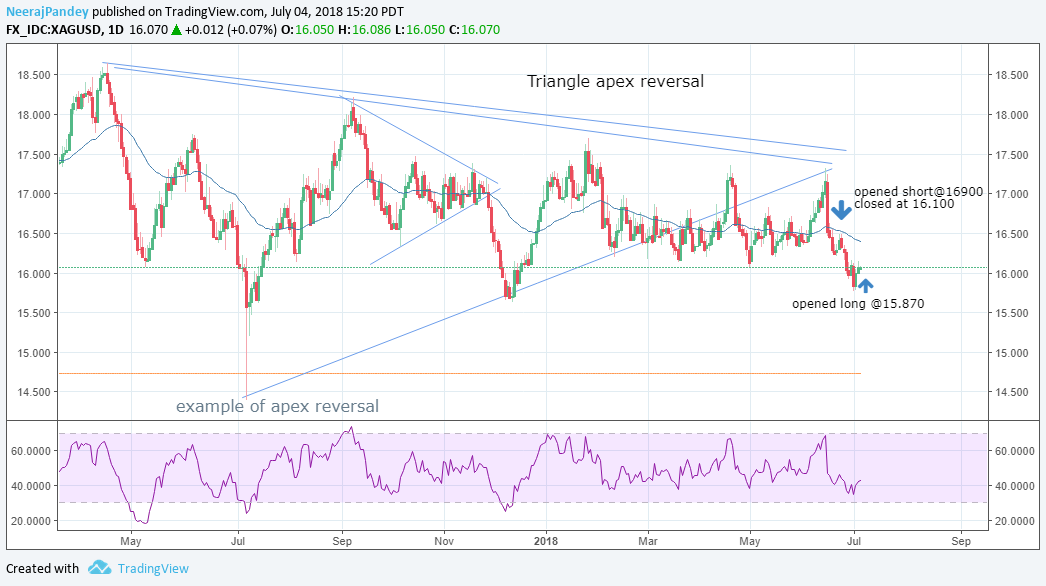Click the 'opened short@16900' note
1046x586 pixels.
(x=919, y=192)
